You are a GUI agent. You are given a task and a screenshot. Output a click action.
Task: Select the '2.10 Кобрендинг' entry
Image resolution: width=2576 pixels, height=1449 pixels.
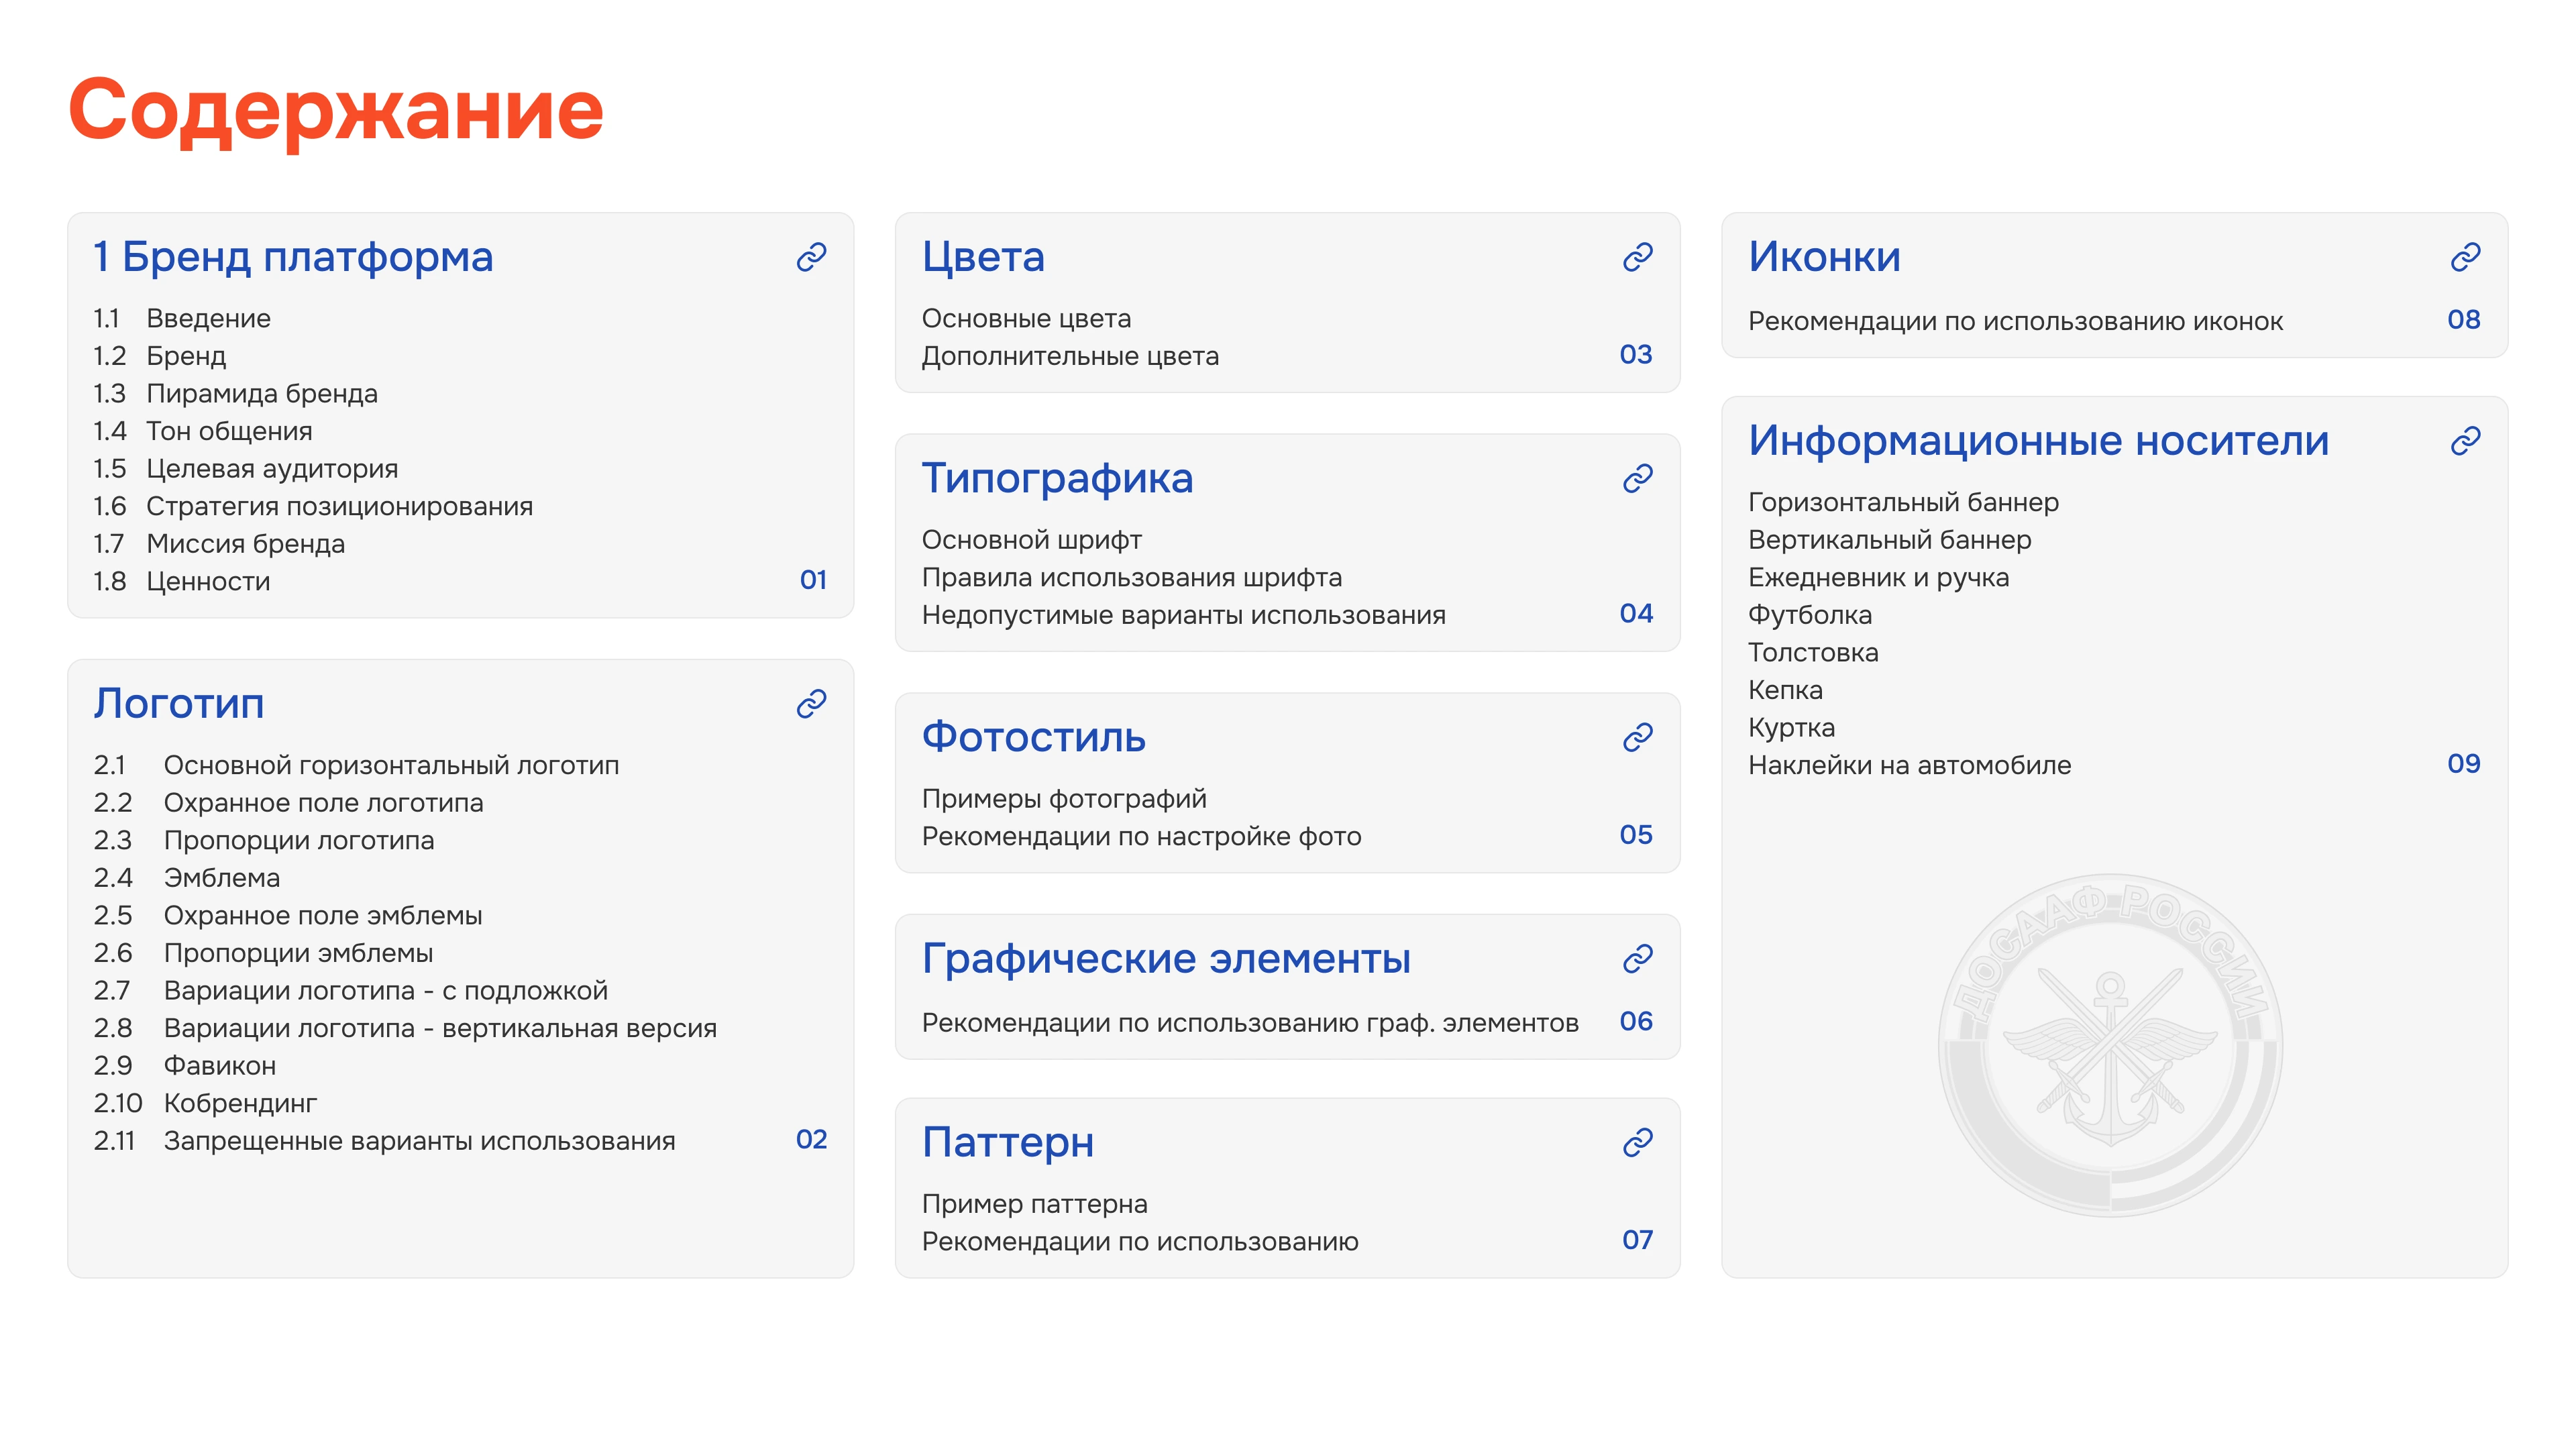tap(205, 1104)
